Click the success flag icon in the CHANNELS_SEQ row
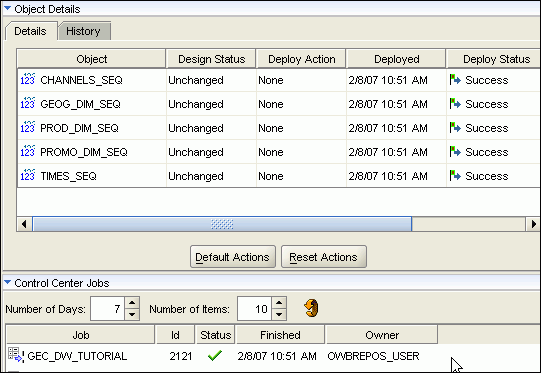The image size is (541, 373). click(x=455, y=80)
